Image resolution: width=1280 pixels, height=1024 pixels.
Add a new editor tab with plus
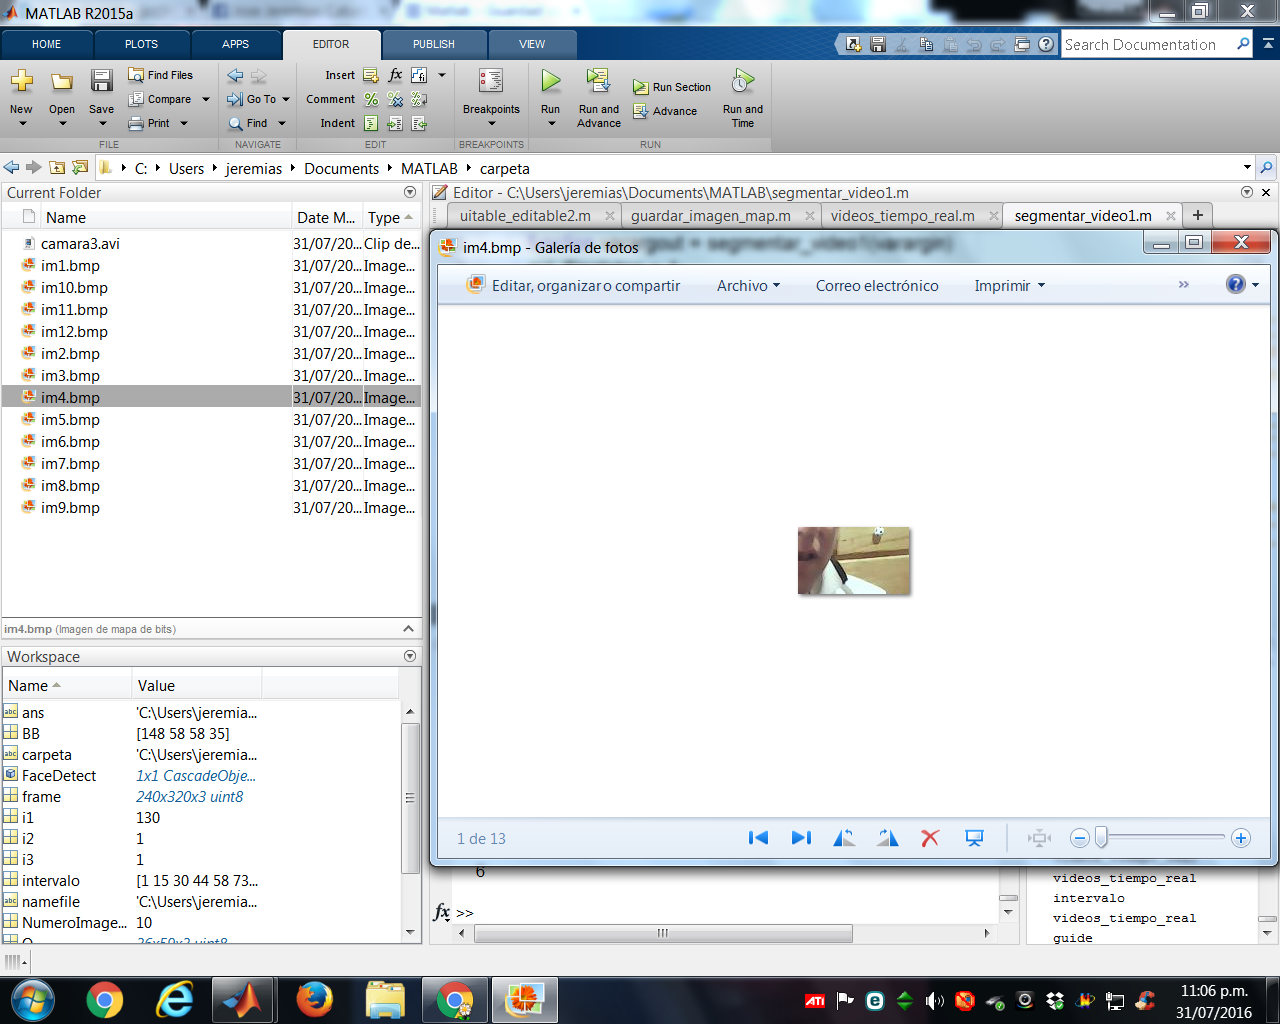[1197, 215]
